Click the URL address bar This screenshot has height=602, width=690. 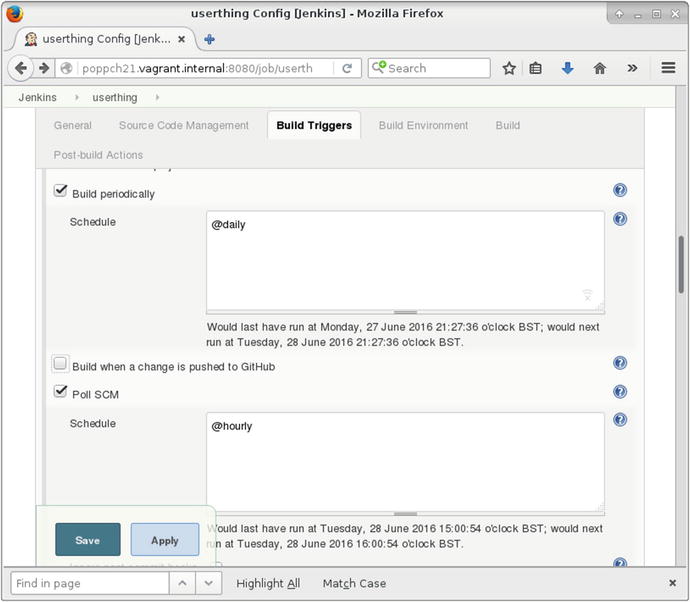coord(206,68)
